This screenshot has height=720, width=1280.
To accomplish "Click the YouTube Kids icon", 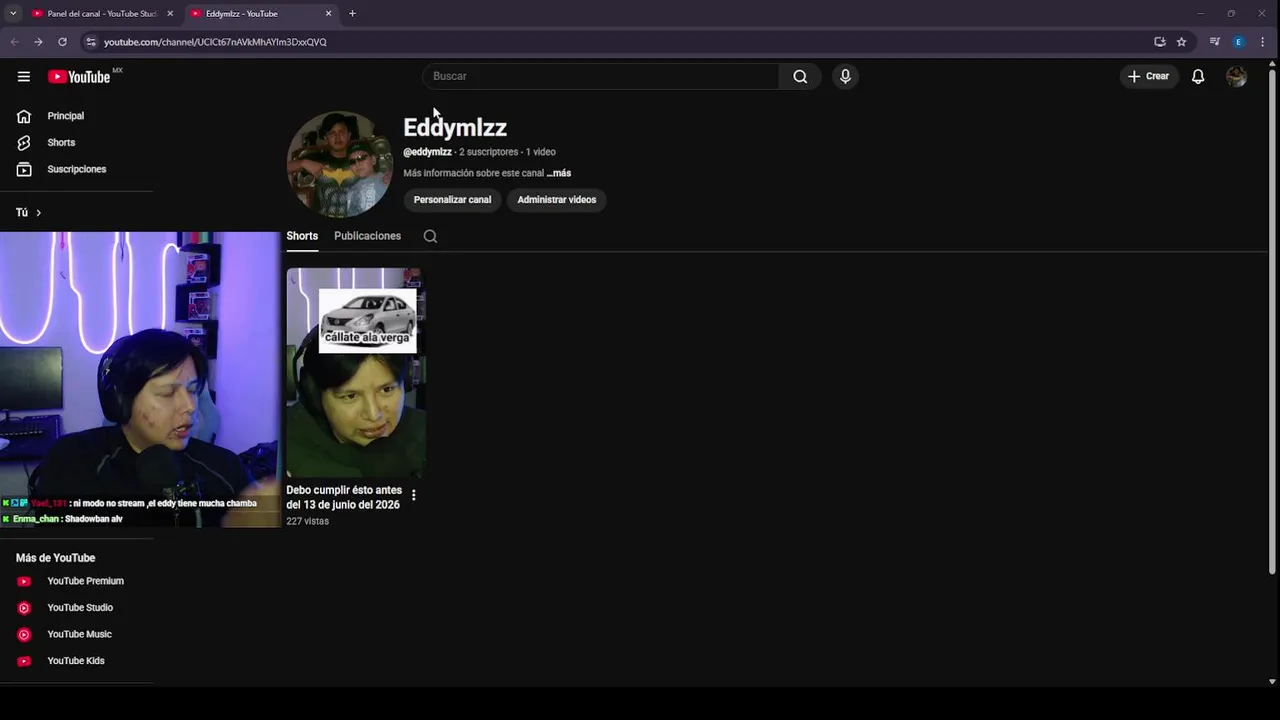I will pos(24,661).
